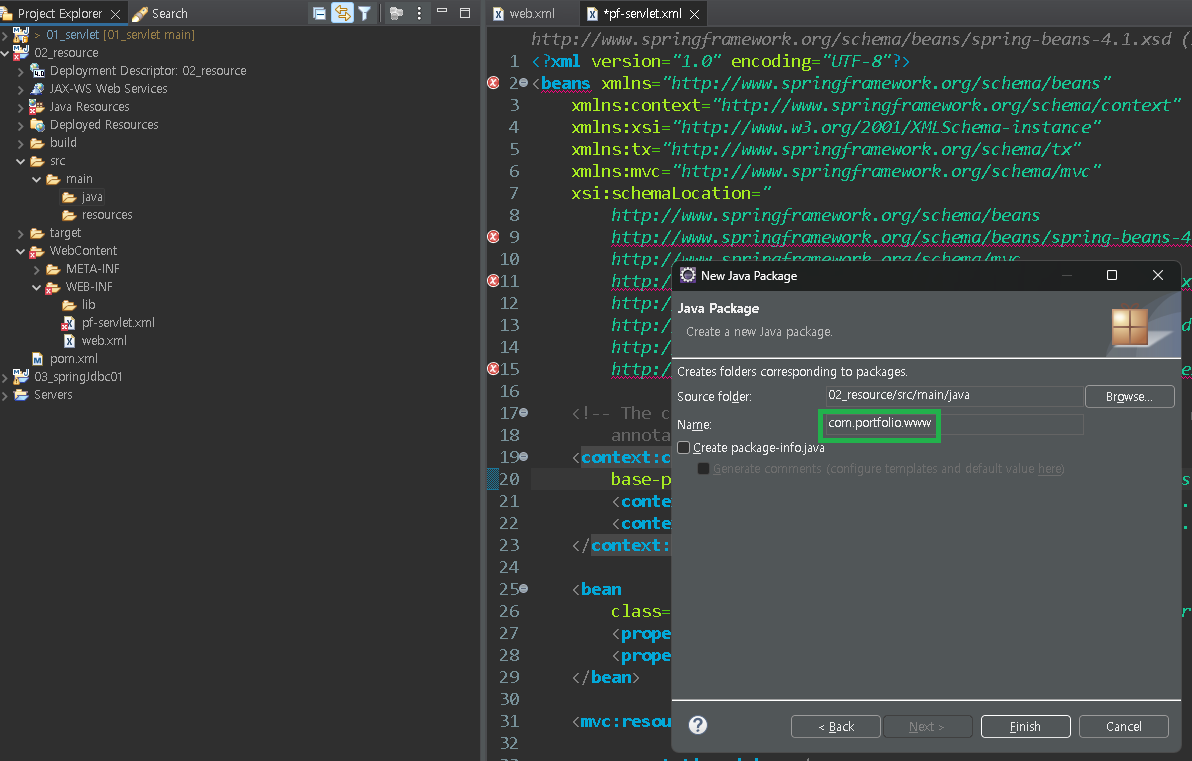Click the help question mark icon in dialog
1192x761 pixels.
pyautogui.click(x=698, y=726)
